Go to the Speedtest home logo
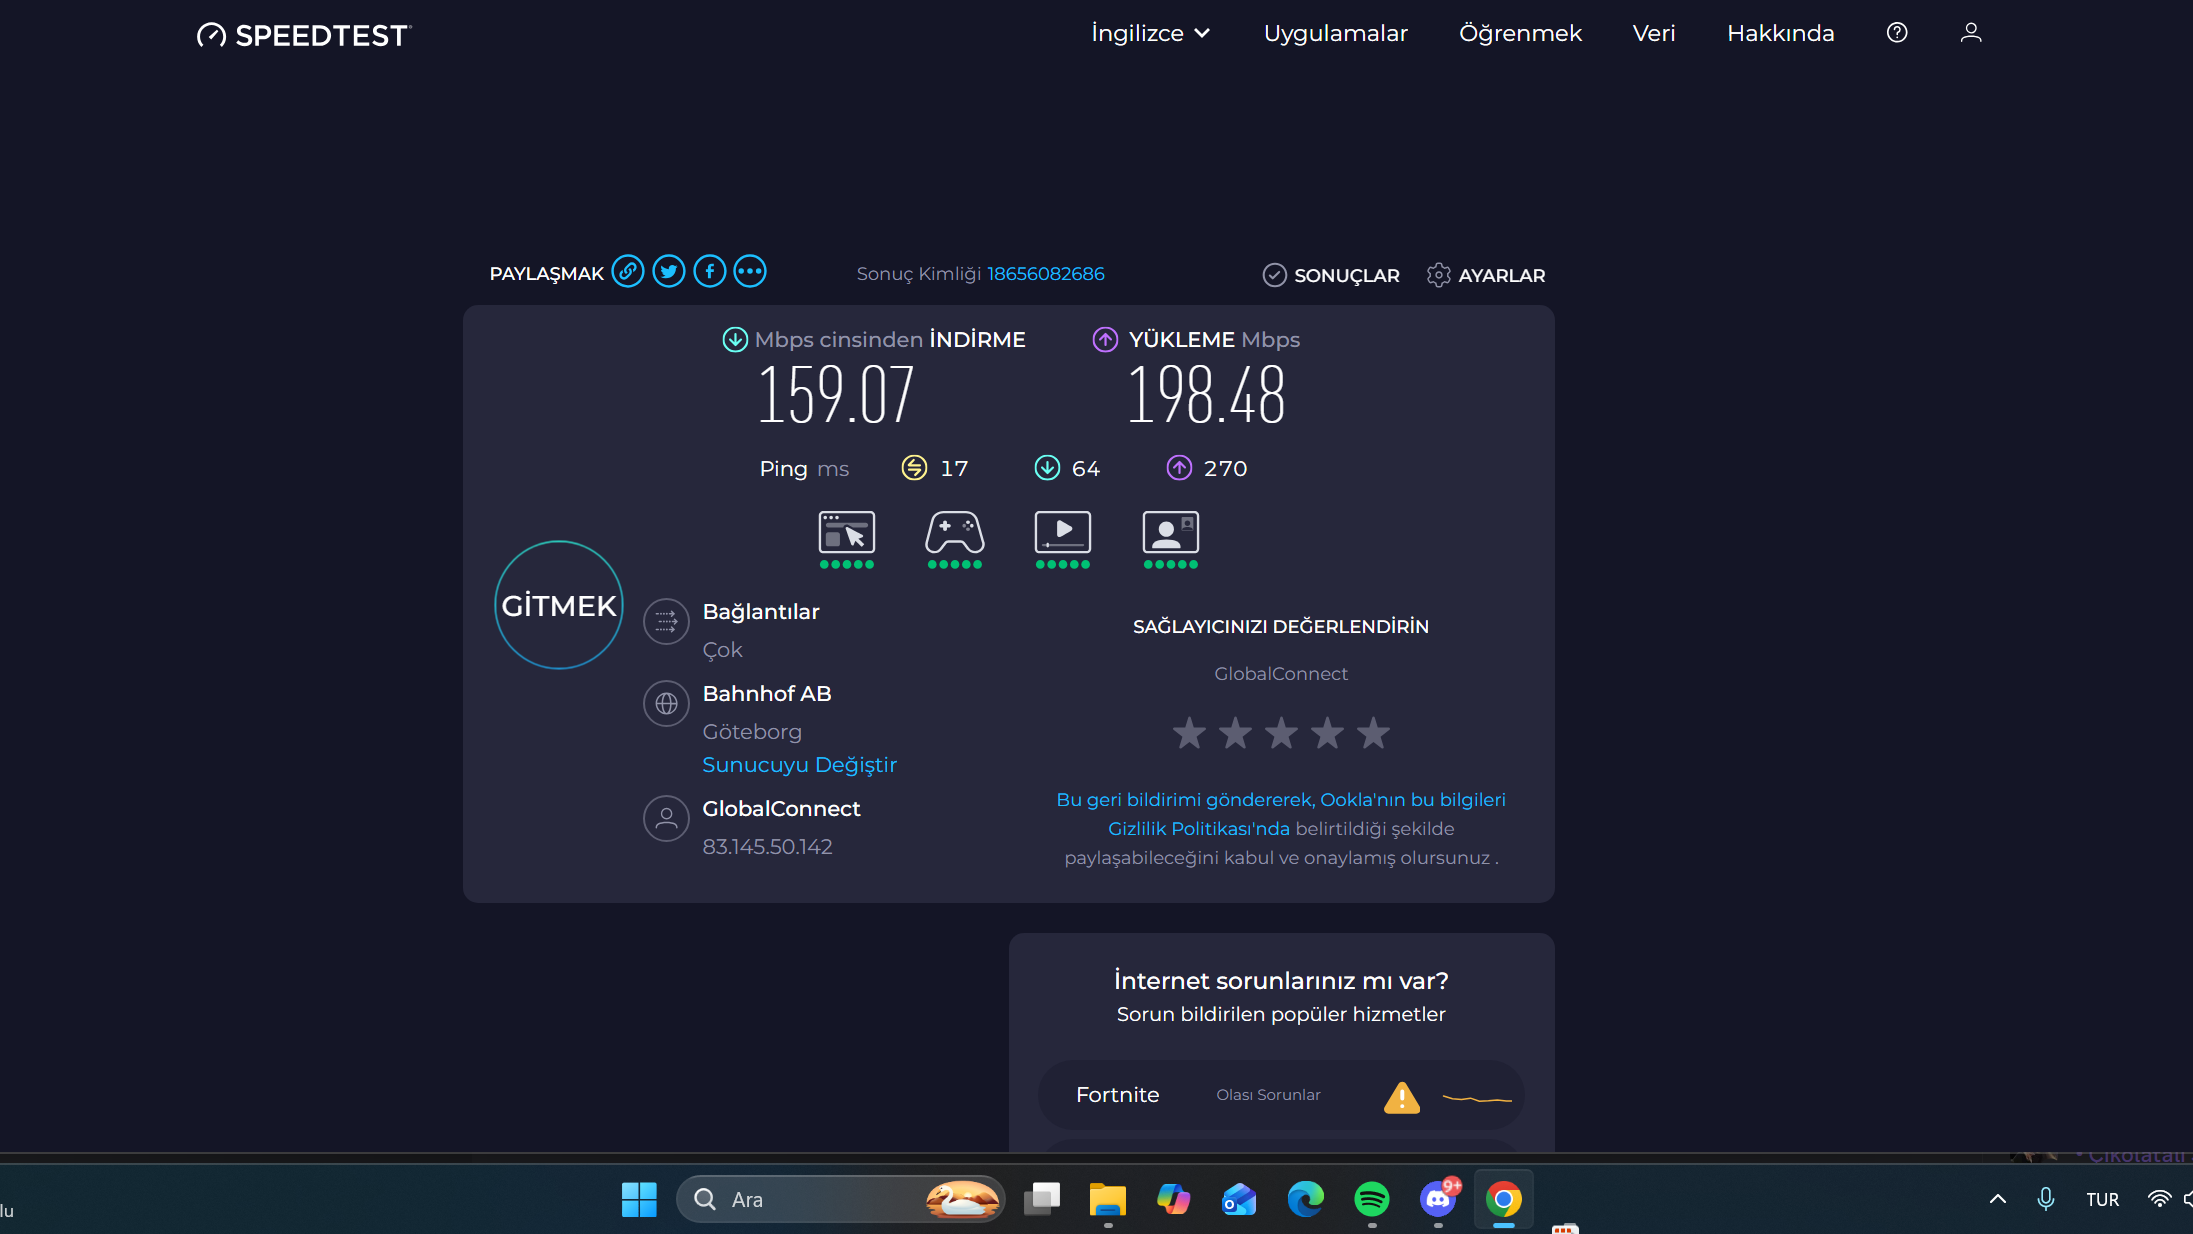The width and height of the screenshot is (2193, 1234). click(x=304, y=35)
